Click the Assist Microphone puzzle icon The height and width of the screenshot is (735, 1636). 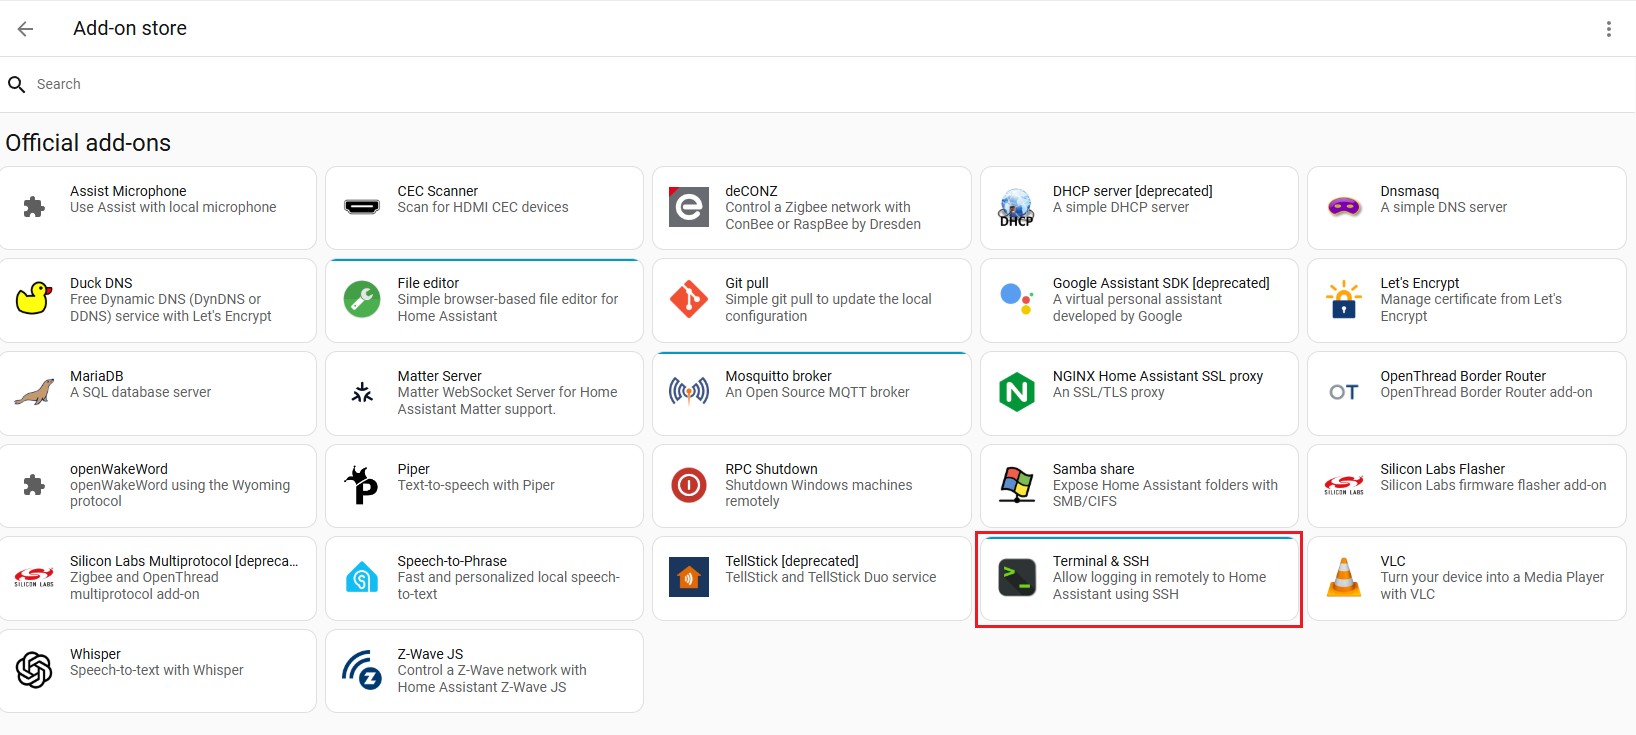tap(34, 207)
